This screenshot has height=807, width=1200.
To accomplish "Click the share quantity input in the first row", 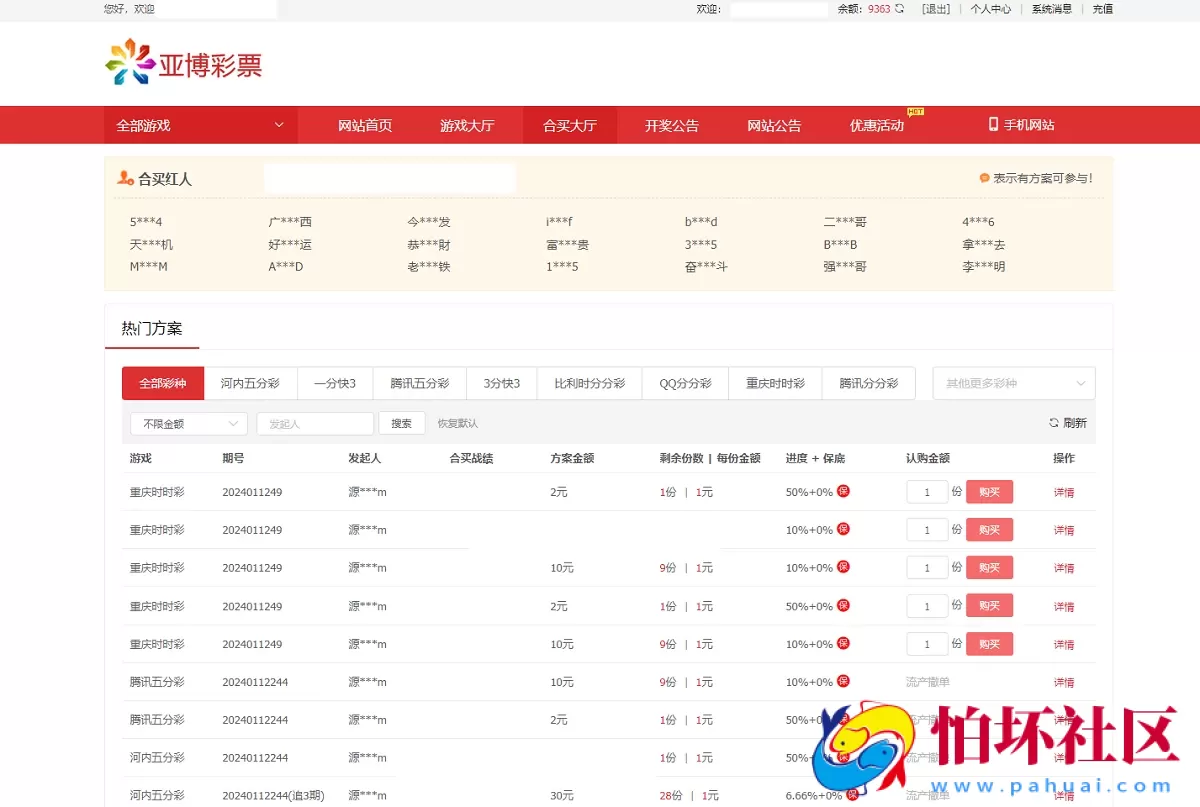I will tap(927, 491).
